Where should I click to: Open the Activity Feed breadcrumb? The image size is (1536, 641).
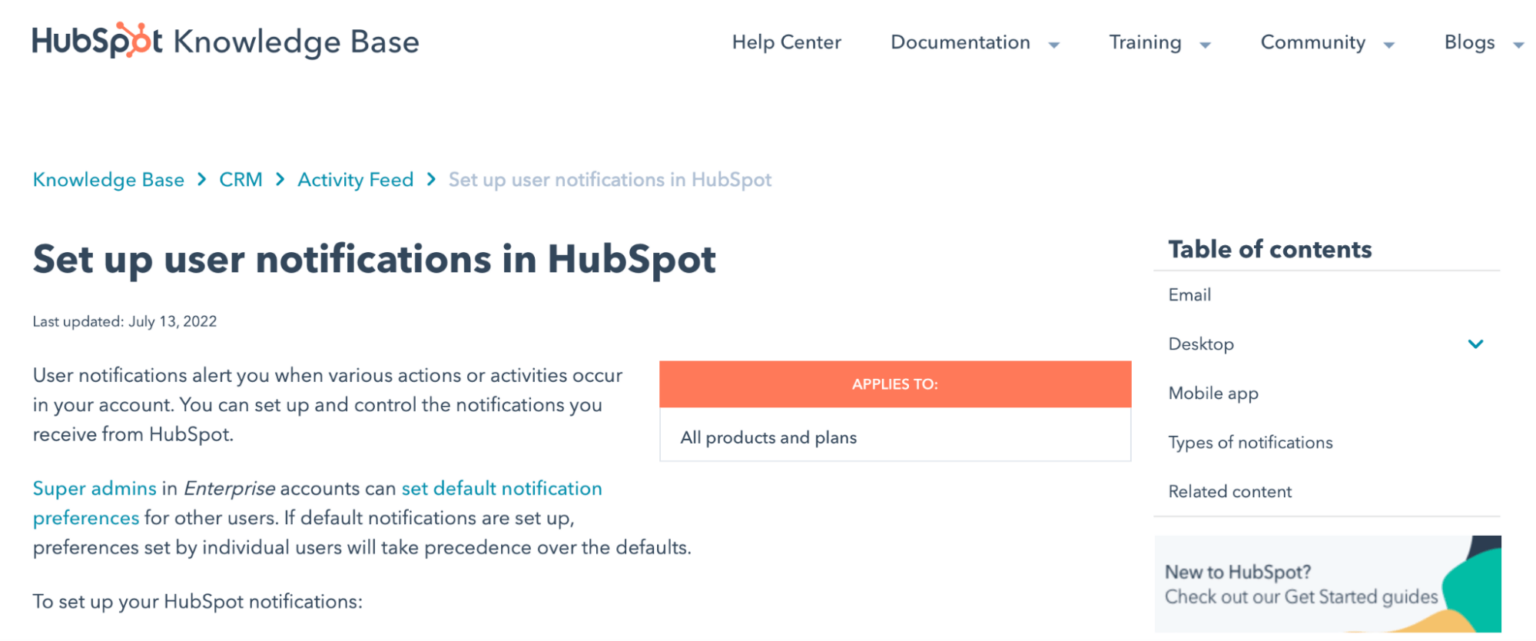[355, 179]
